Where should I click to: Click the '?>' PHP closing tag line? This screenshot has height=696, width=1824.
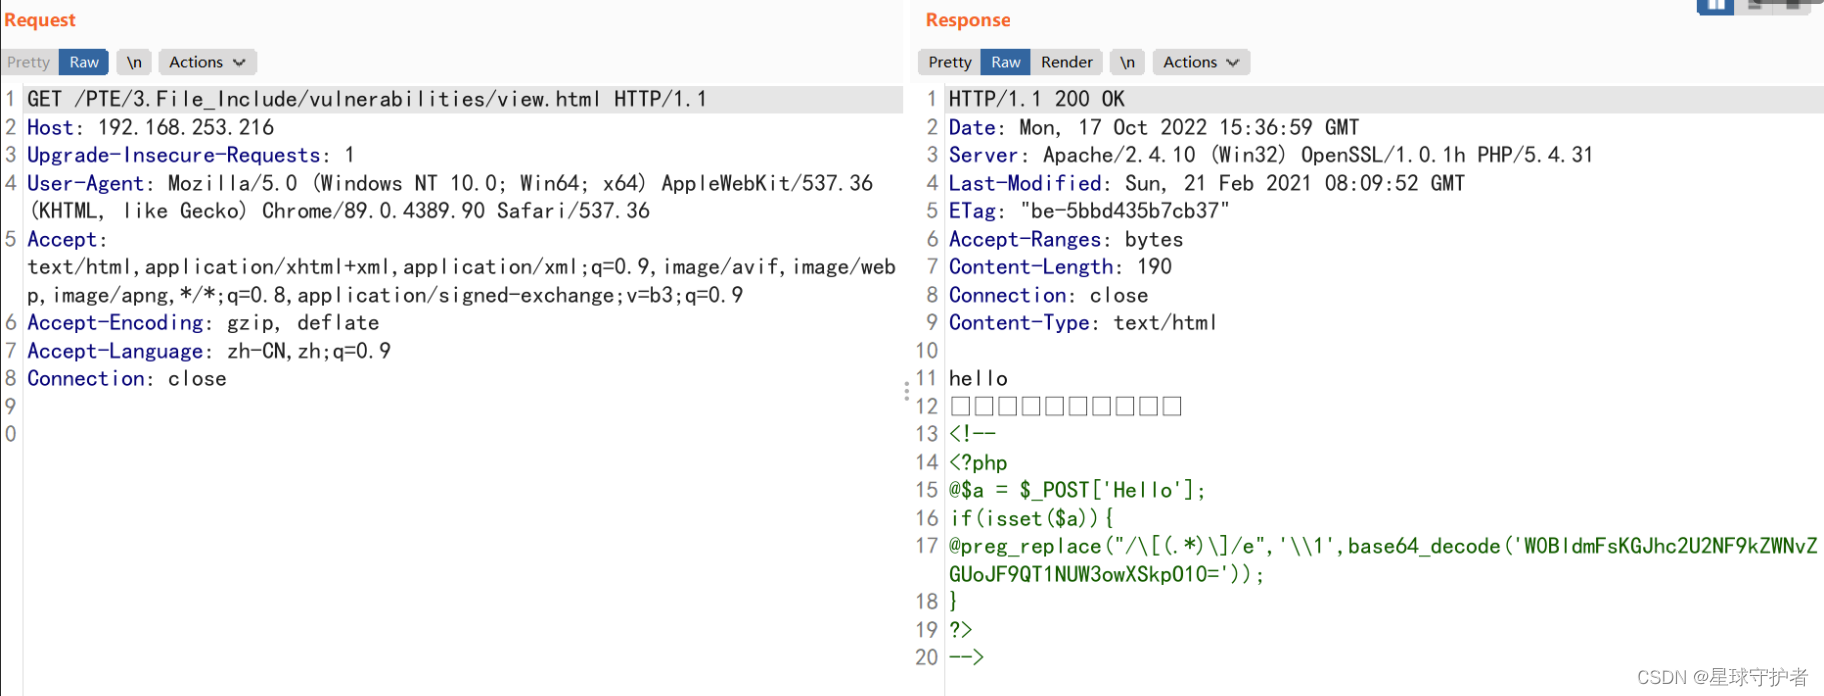tap(960, 629)
